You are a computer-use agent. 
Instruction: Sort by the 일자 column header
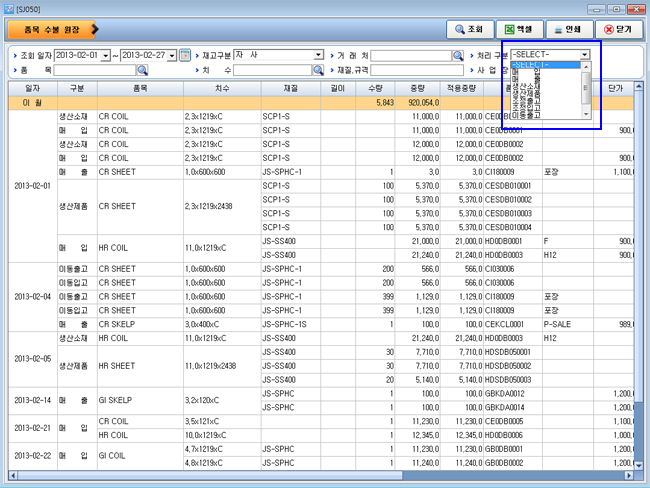[33, 89]
